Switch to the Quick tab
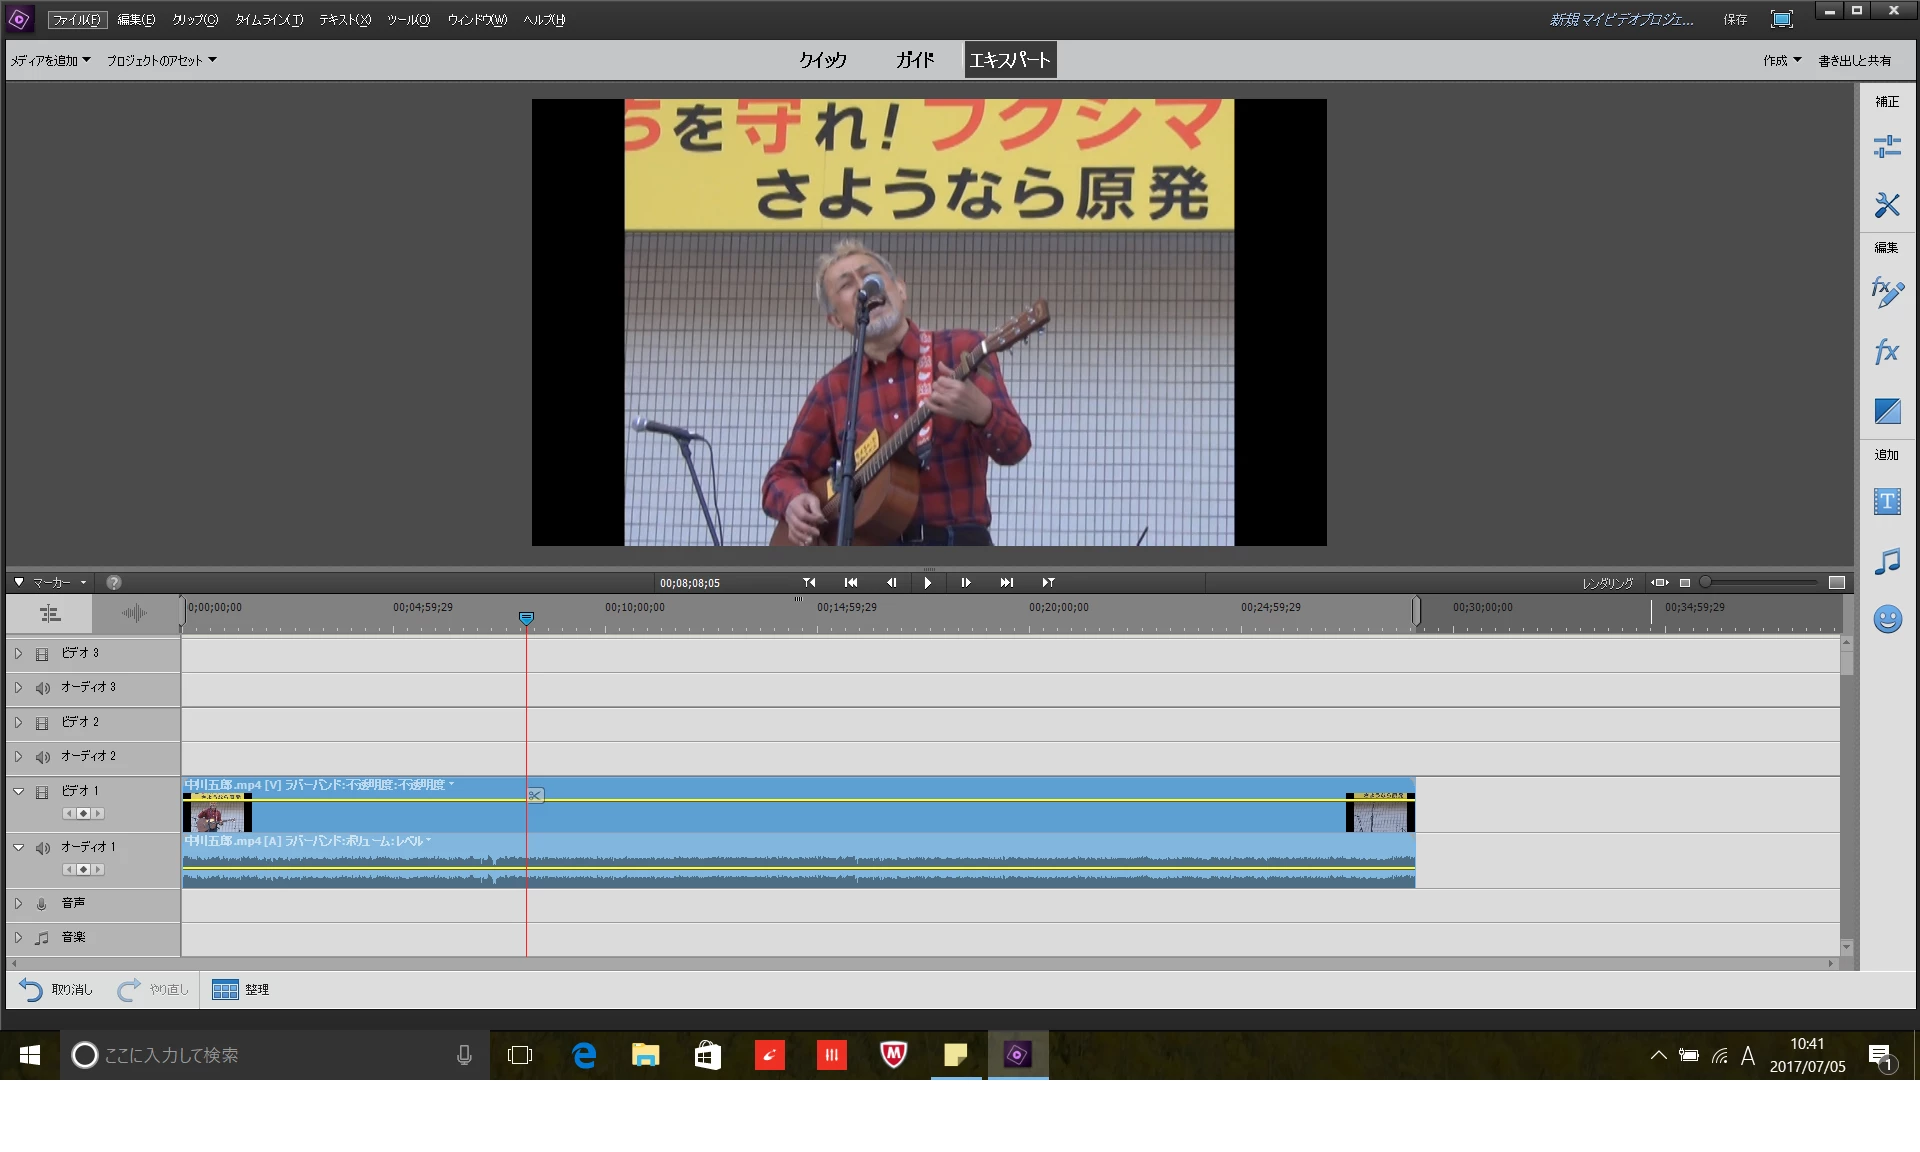Screen dimensions: 1920x1152 coord(822,60)
